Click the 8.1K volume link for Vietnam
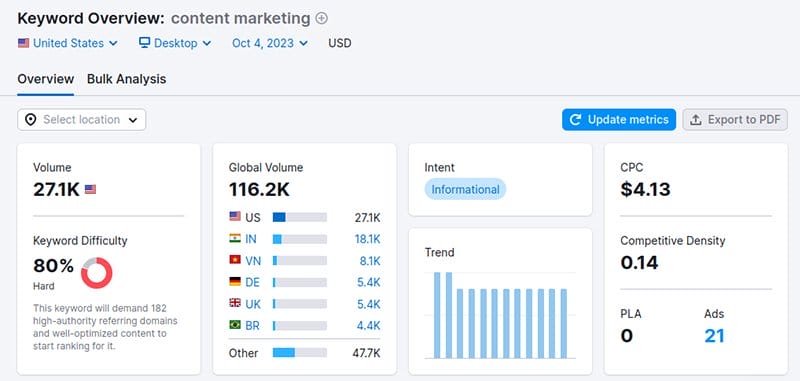Viewport: 800px width, 381px height. (370, 261)
